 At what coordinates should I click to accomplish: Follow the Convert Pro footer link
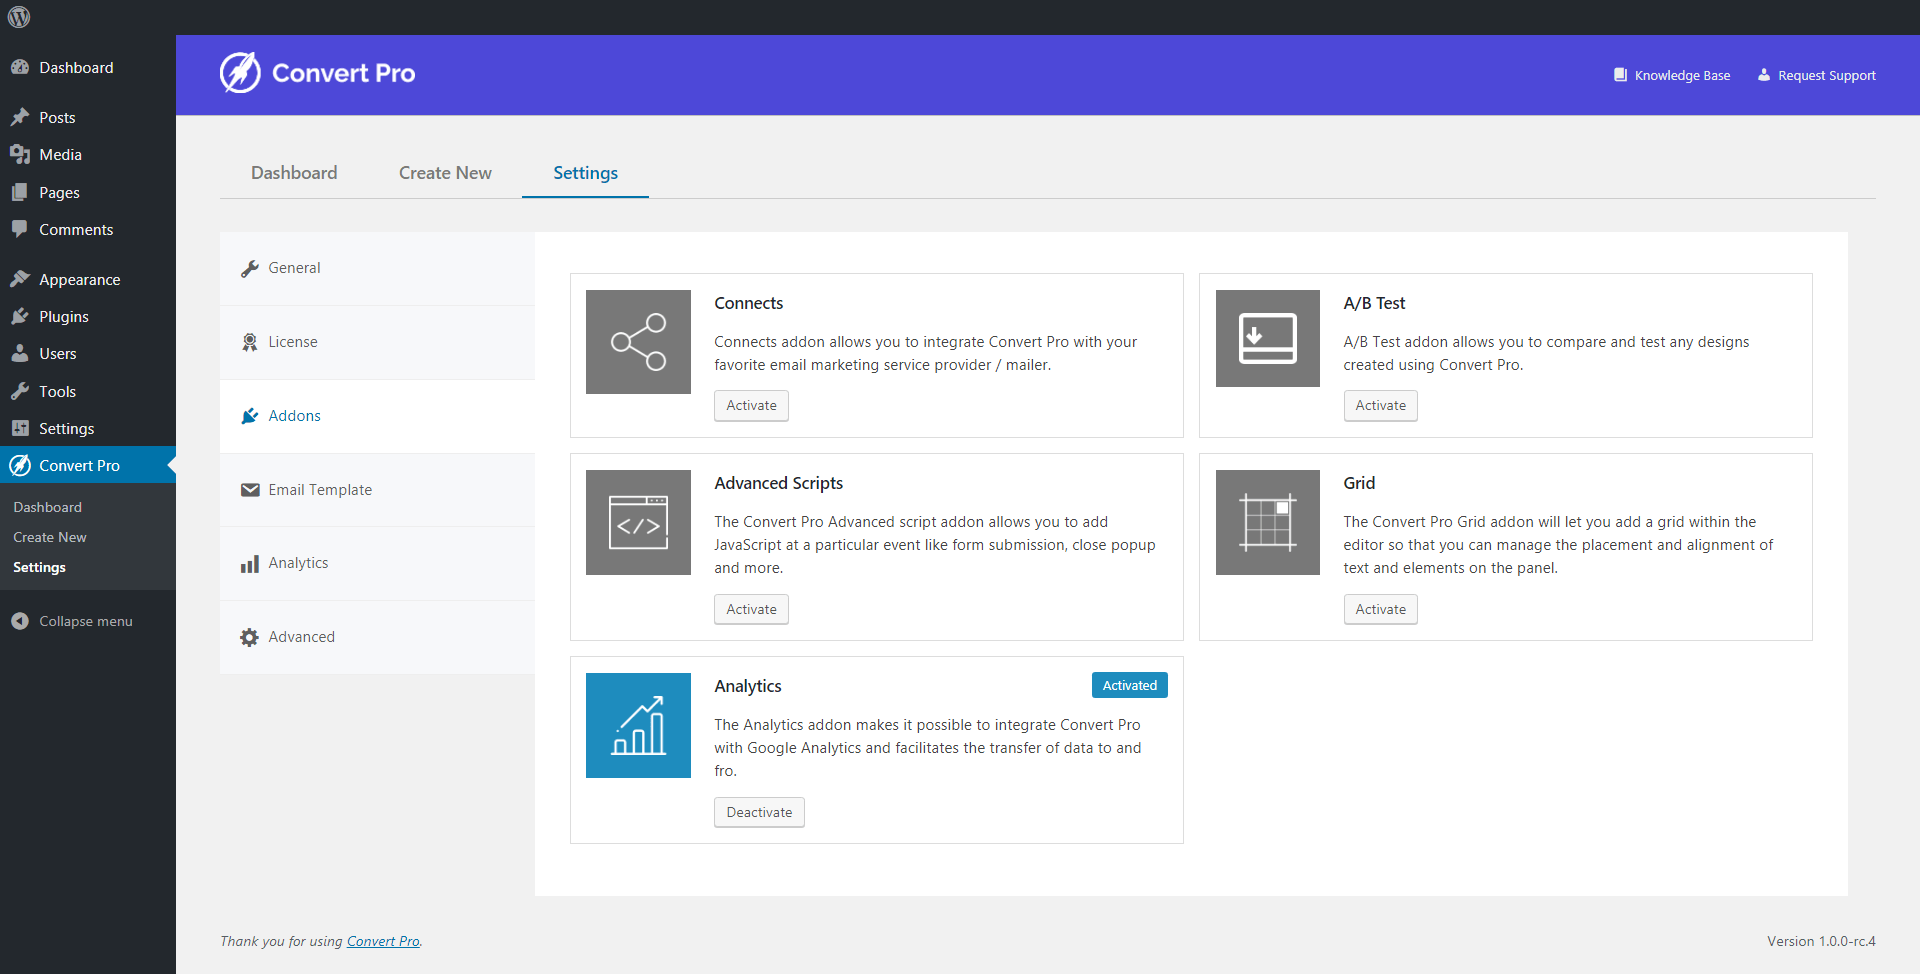coord(383,941)
